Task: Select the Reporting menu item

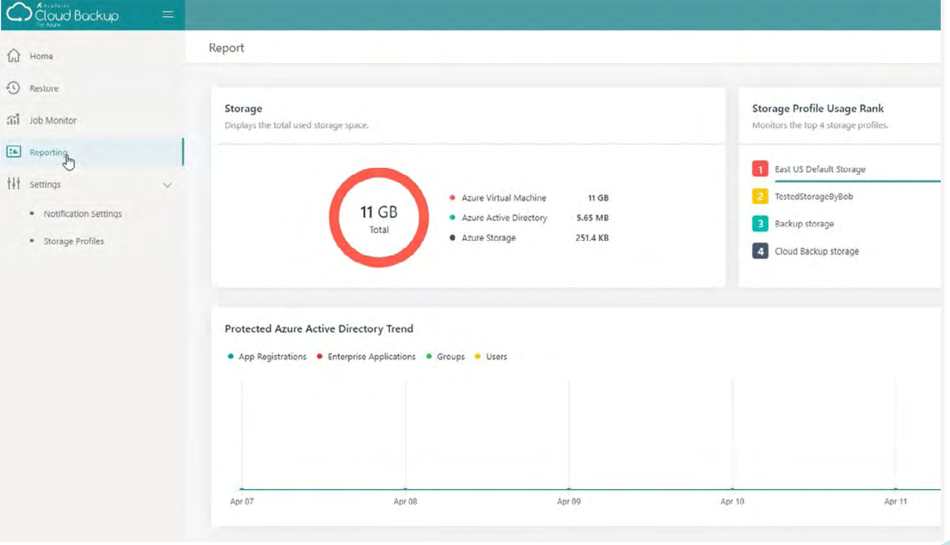Action: coord(92,152)
